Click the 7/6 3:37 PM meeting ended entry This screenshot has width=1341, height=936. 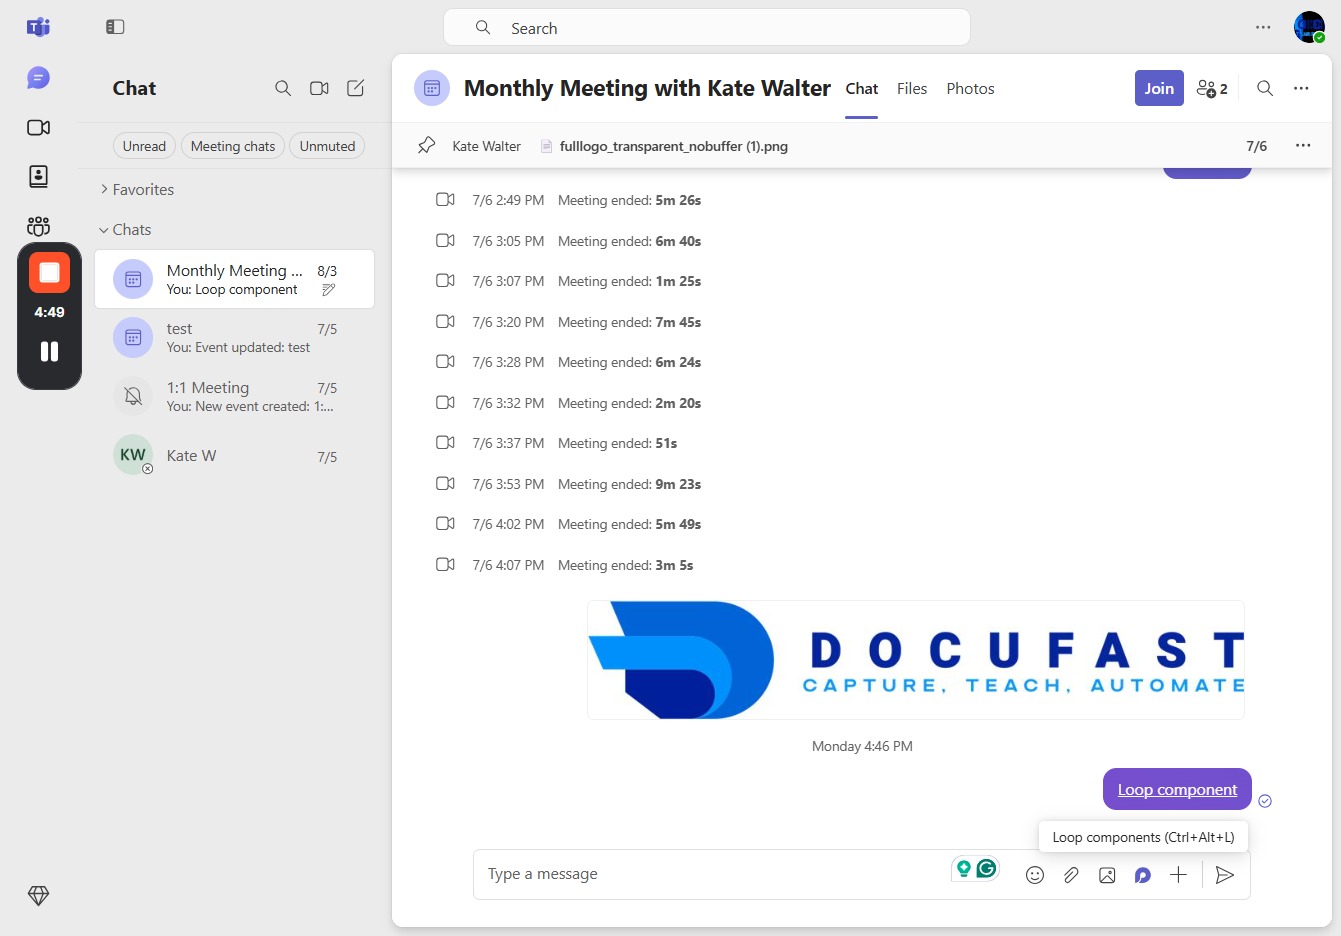pos(556,443)
